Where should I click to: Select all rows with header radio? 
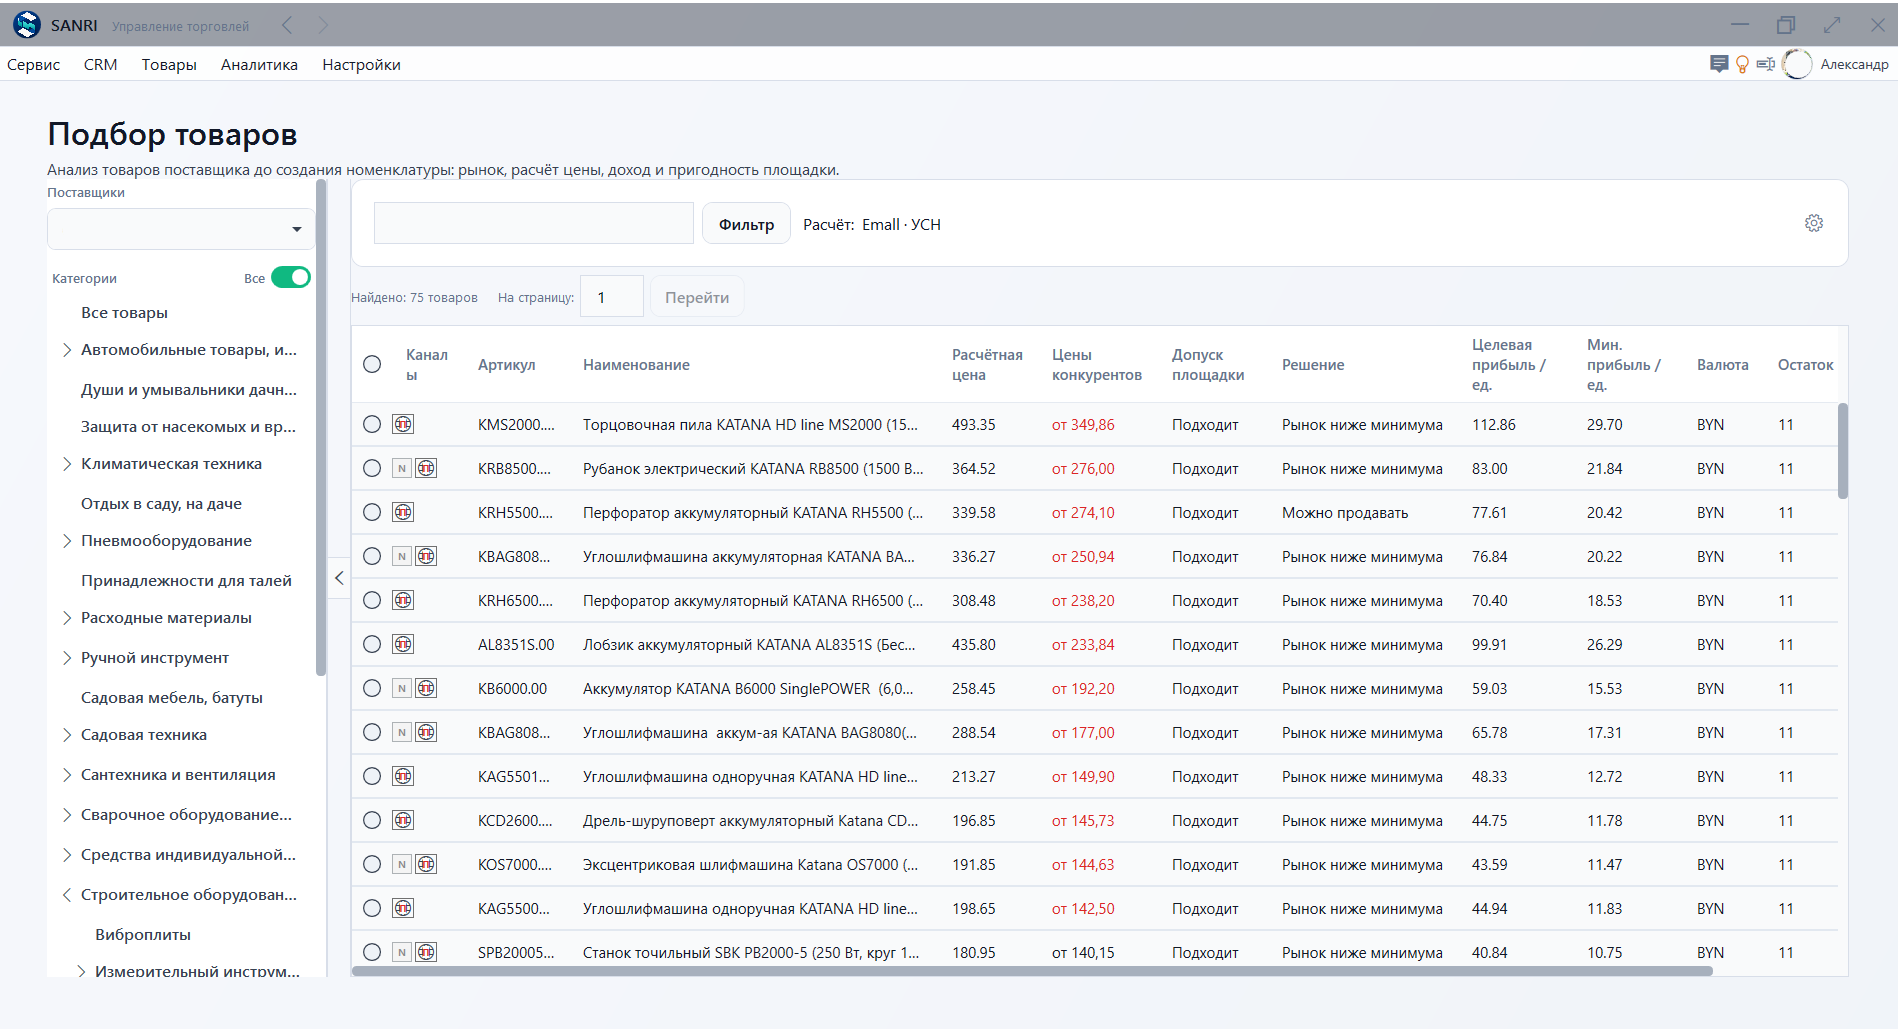[x=372, y=364]
